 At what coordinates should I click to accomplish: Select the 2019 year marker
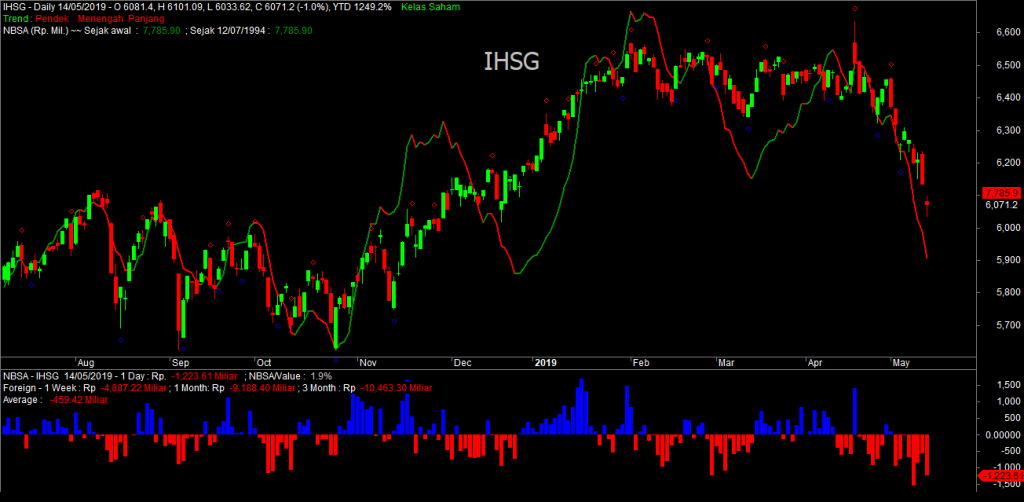pos(545,362)
